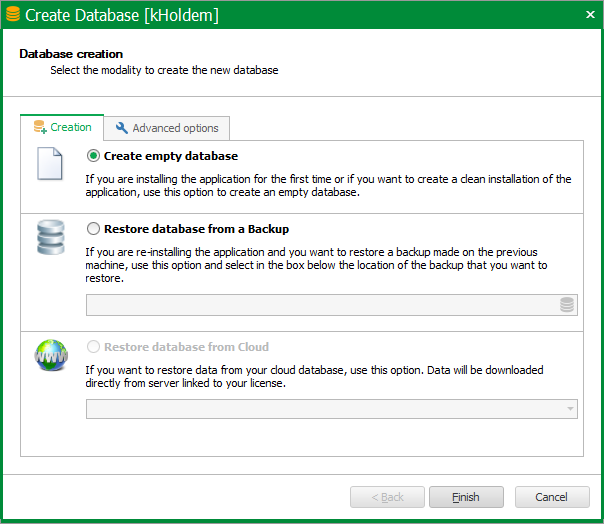
Task: Select Restore database from Cloud radio button
Action: (93, 347)
